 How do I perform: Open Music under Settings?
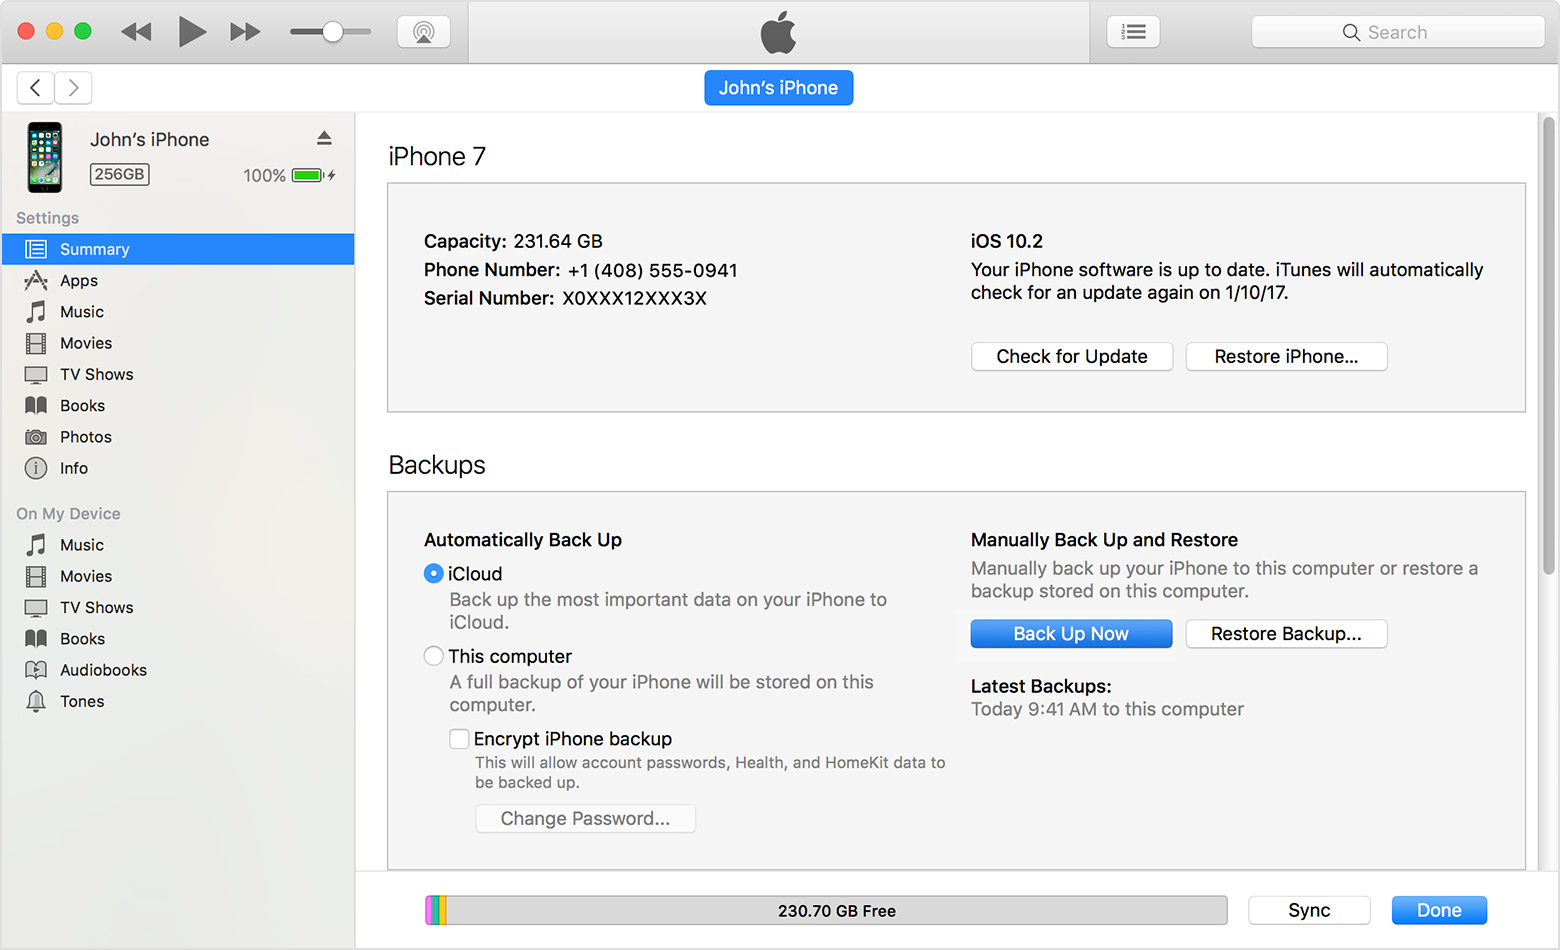point(178,312)
